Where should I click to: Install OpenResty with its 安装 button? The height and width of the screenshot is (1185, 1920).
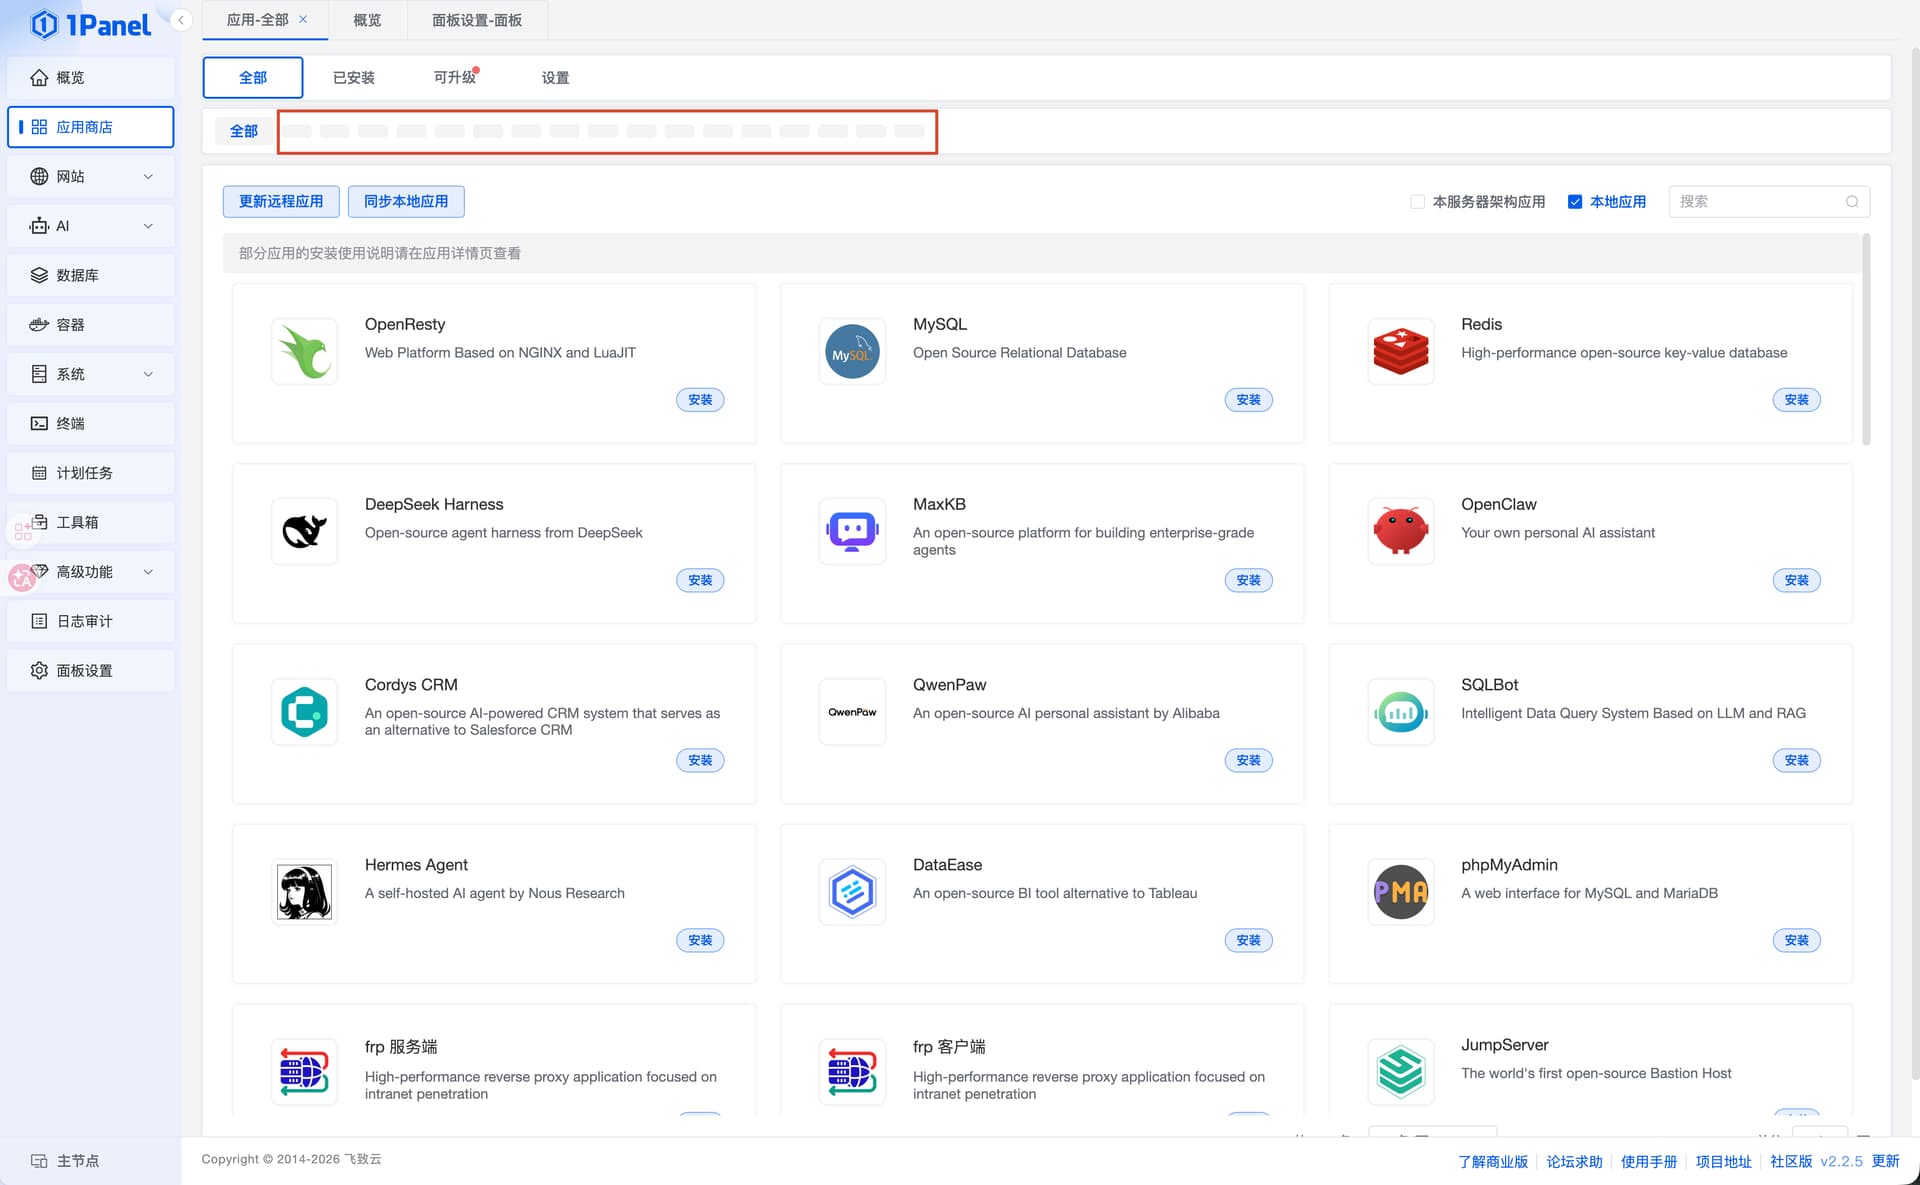[x=700, y=400]
